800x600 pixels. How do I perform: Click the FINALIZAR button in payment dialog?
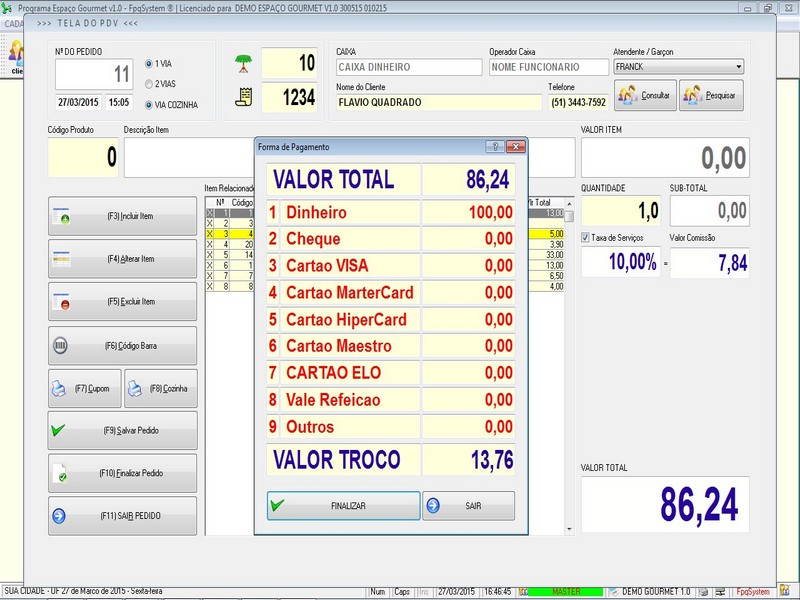pyautogui.click(x=343, y=506)
